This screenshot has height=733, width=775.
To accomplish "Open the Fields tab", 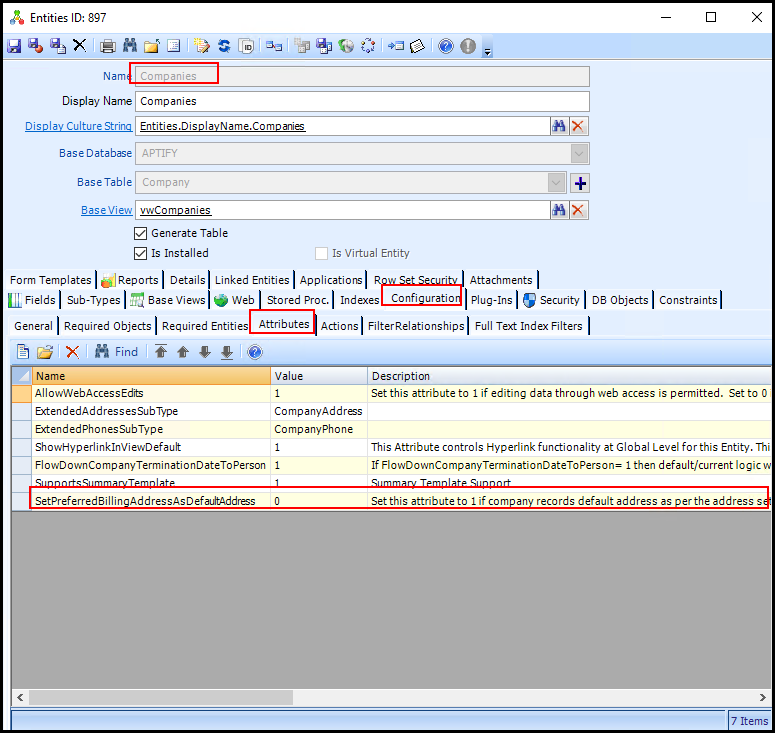I will click(x=33, y=300).
